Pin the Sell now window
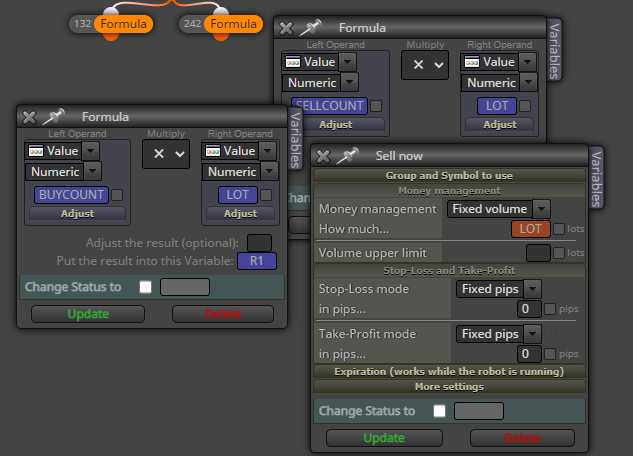This screenshot has width=633, height=456. [348, 156]
